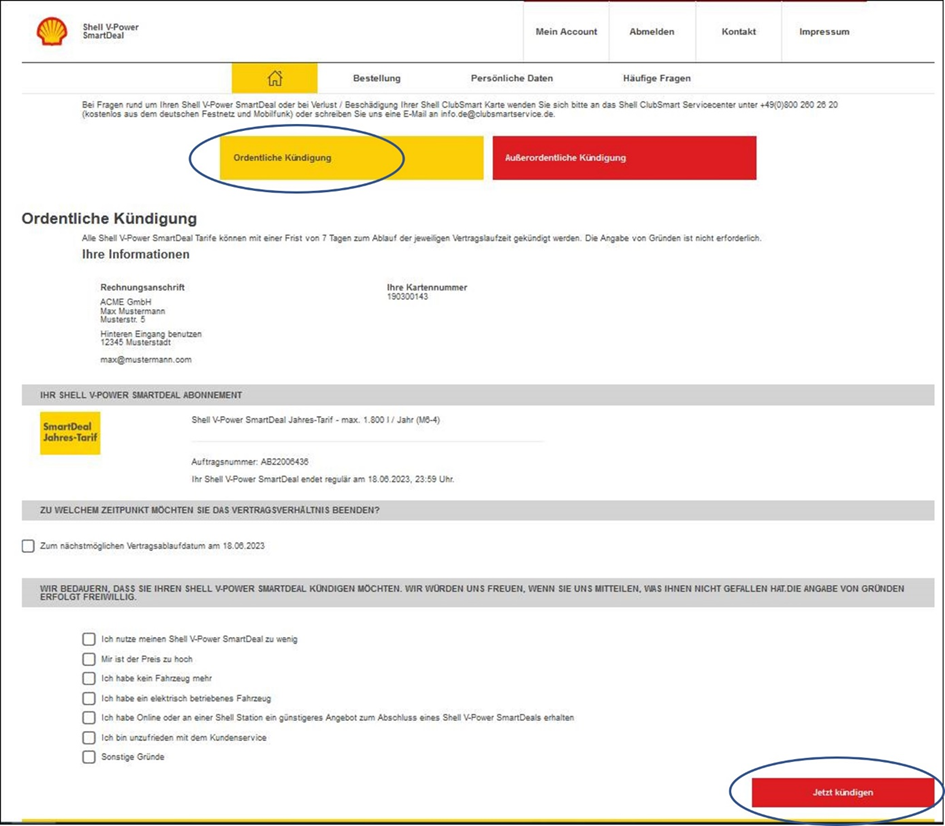Open the Impressum page
Viewport: 945px width, 826px height.
click(x=824, y=32)
